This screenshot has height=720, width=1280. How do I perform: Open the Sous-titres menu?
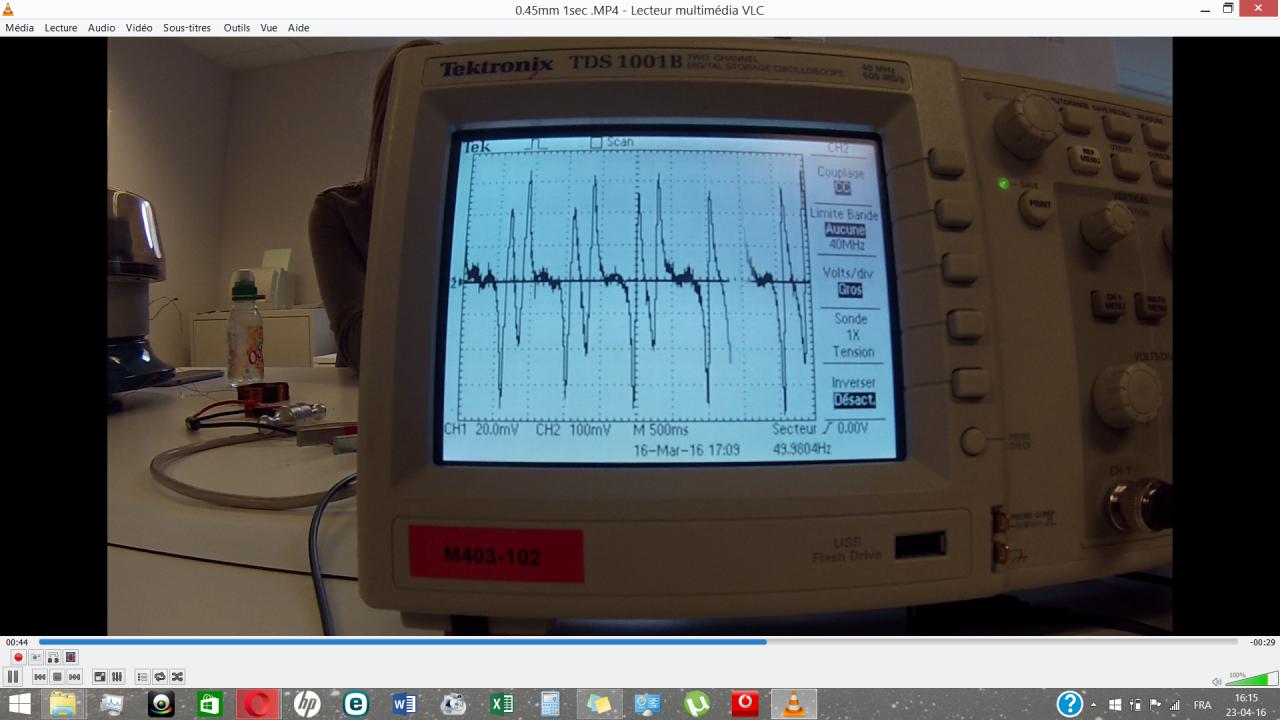pyautogui.click(x=187, y=28)
